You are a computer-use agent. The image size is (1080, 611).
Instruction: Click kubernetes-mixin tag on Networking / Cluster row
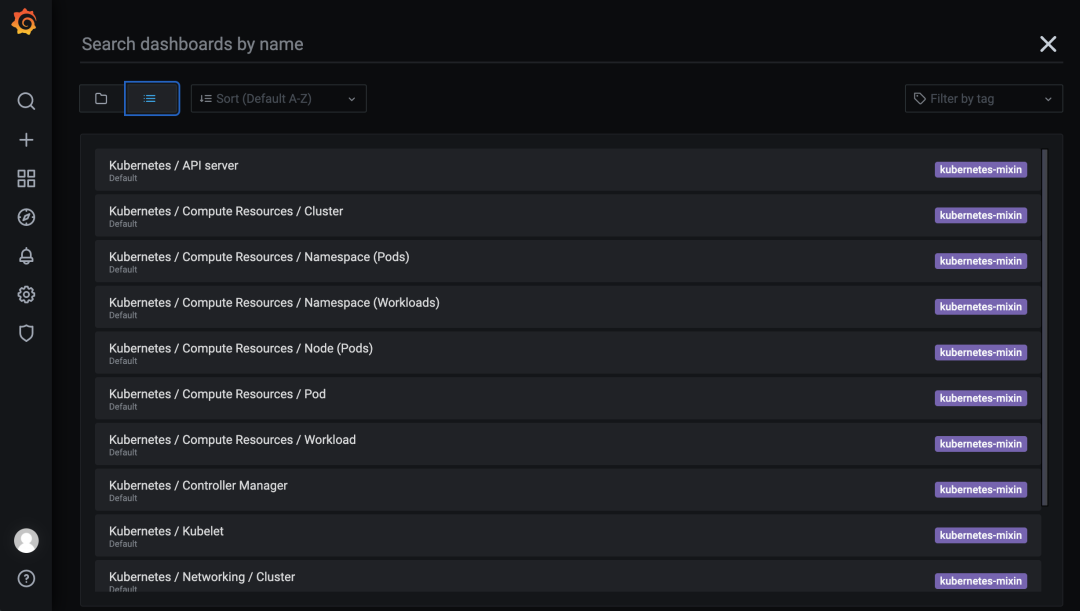point(981,581)
